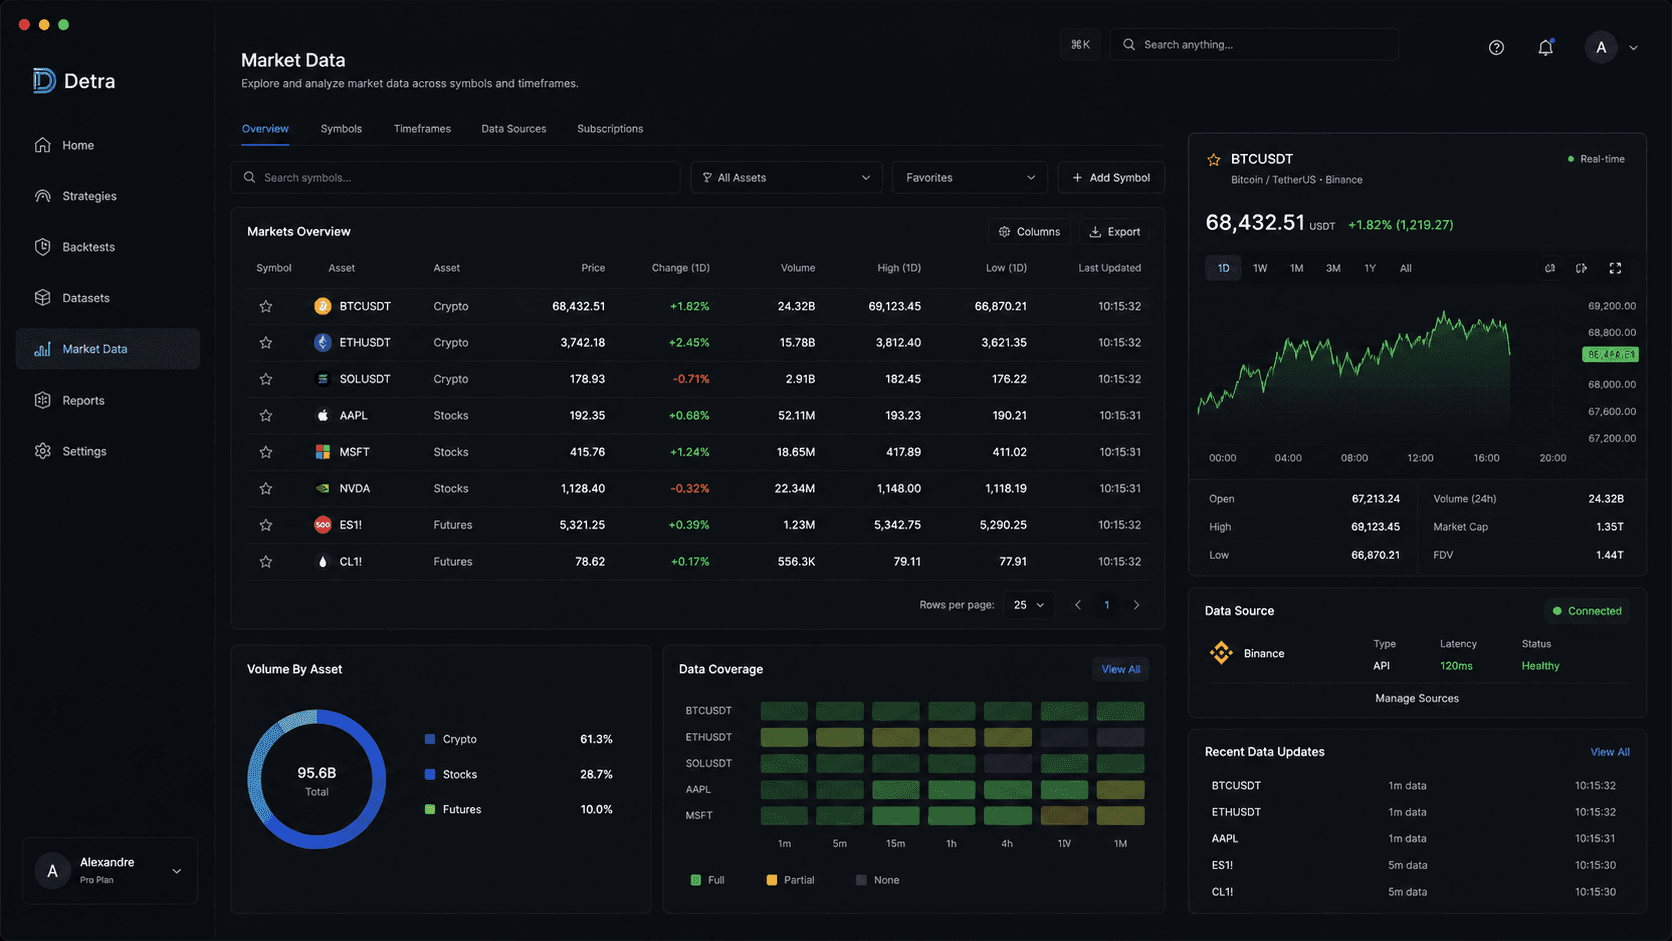
Task: Focus the Search anything field
Action: point(1254,44)
